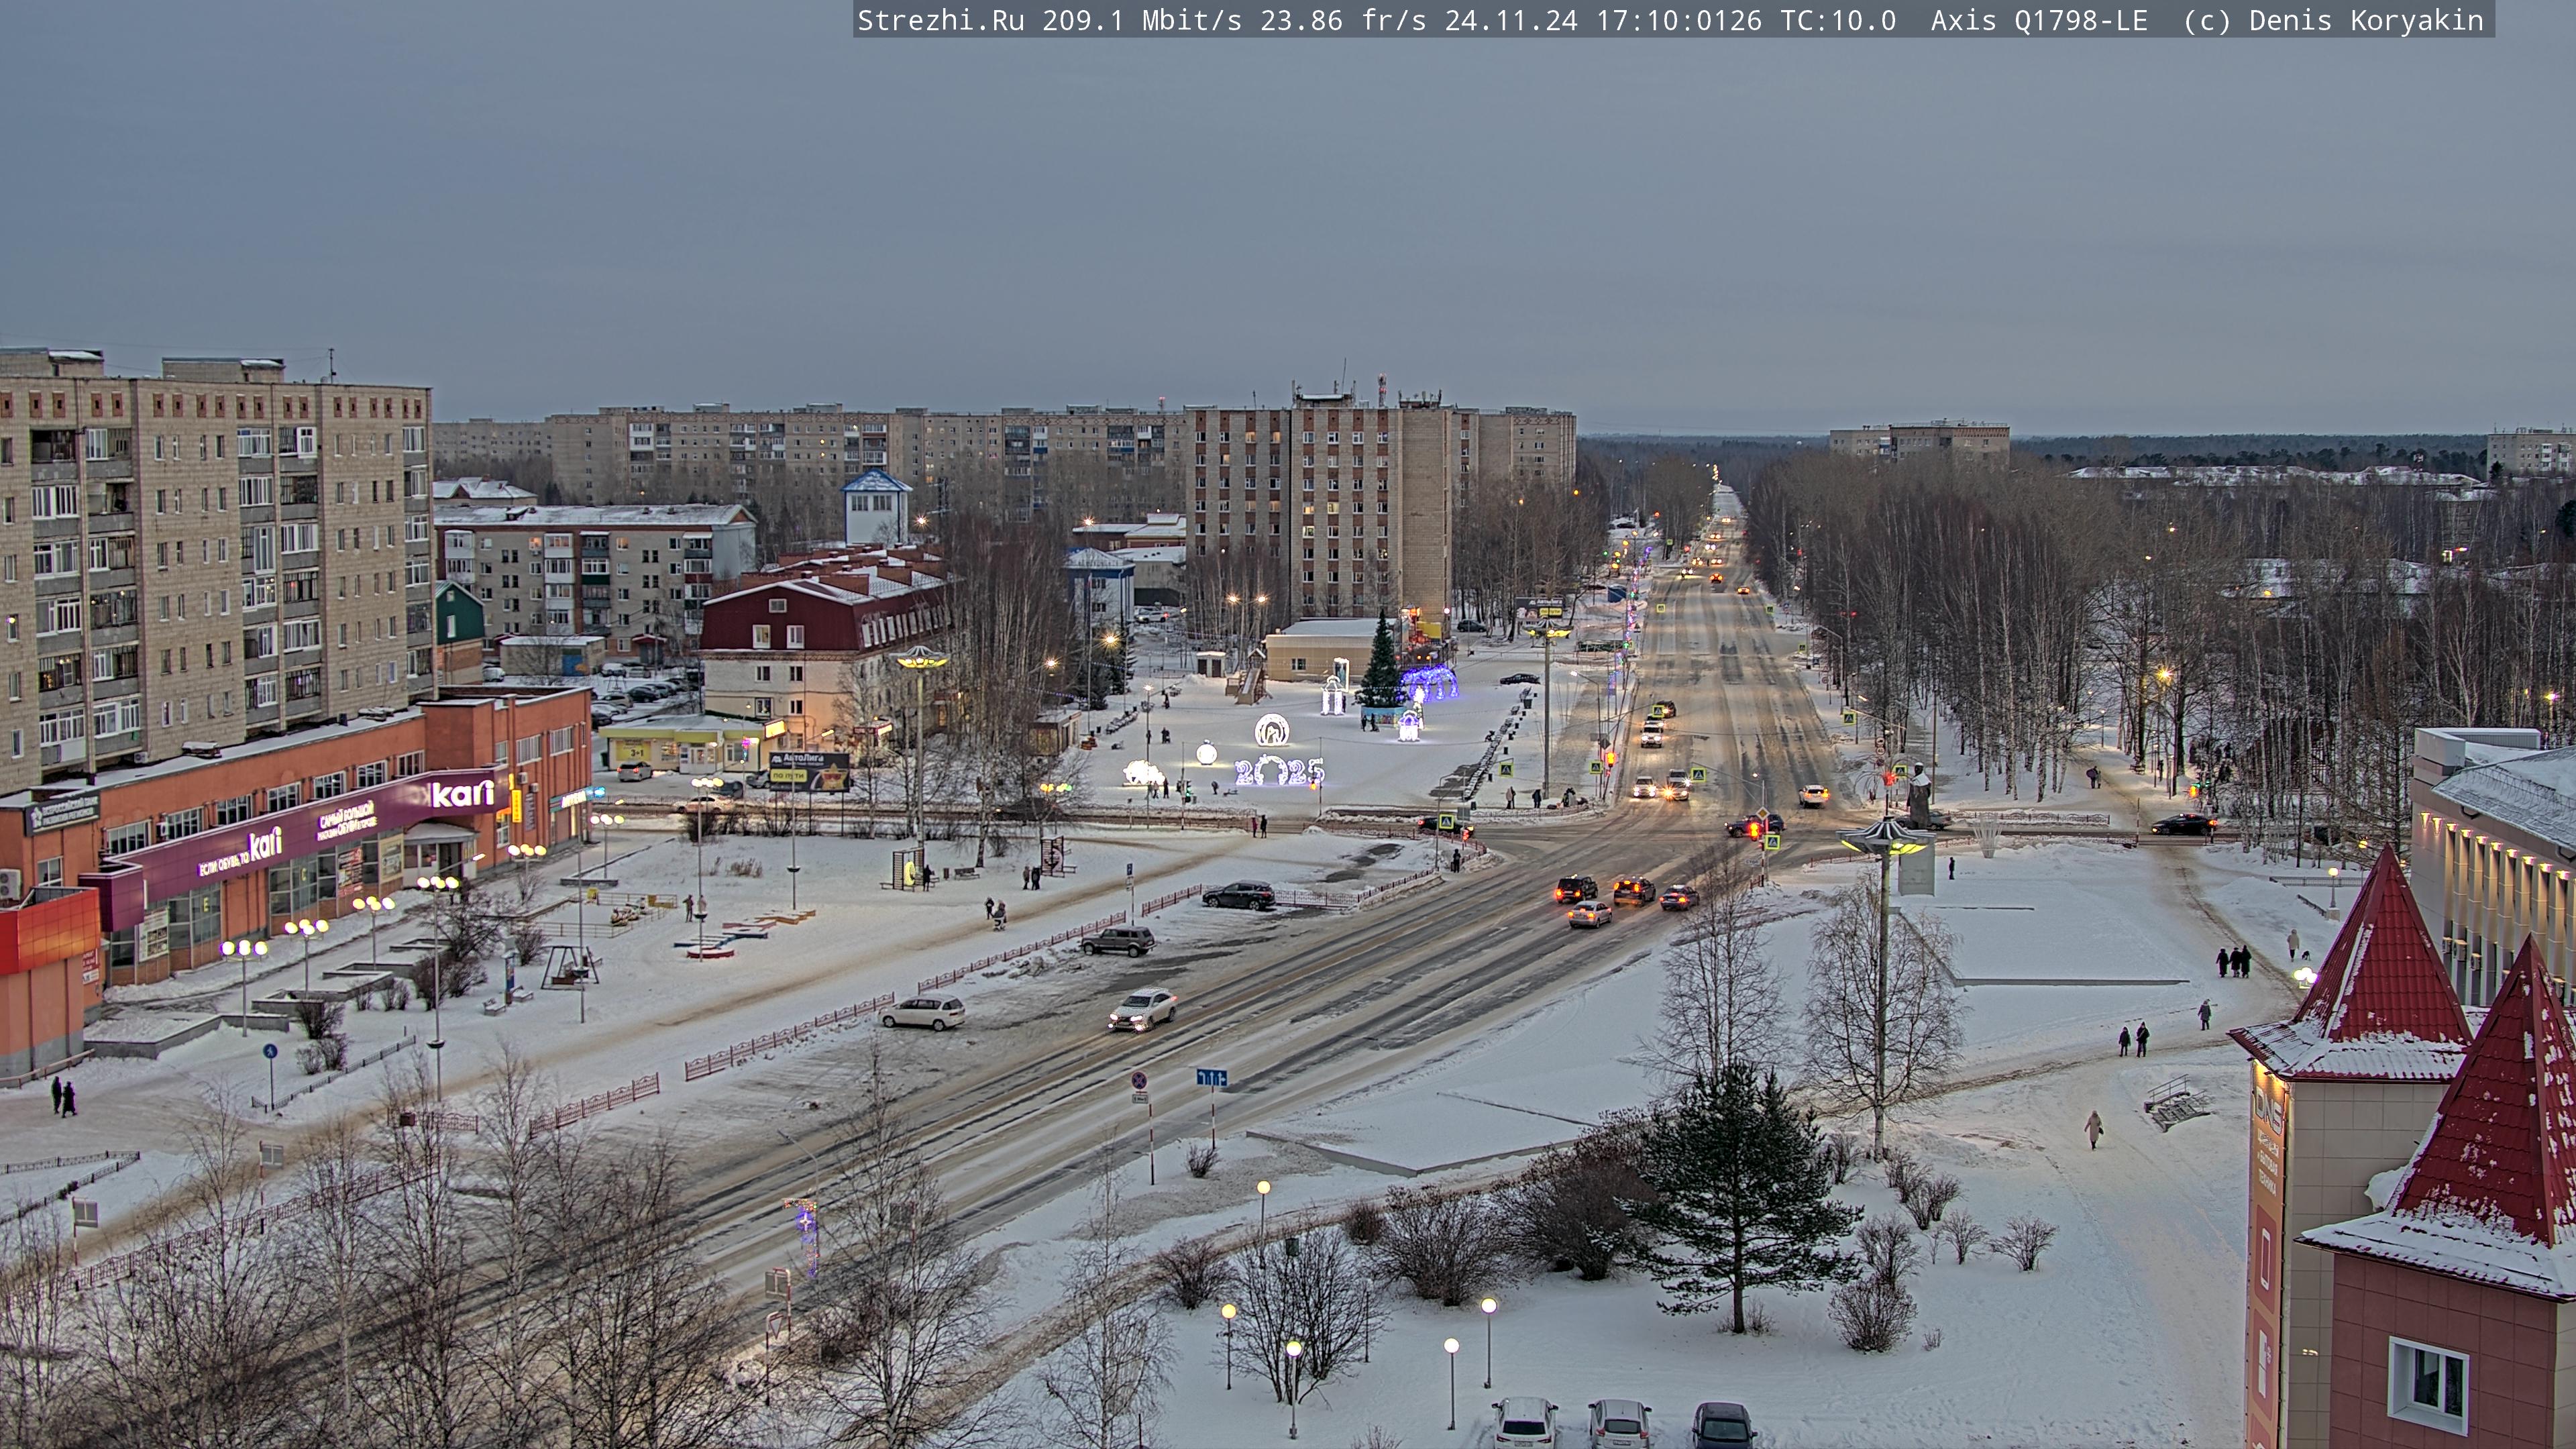Click the Strezhi.Ru site name in overlay
2576x1449 pixels.
tap(940, 21)
